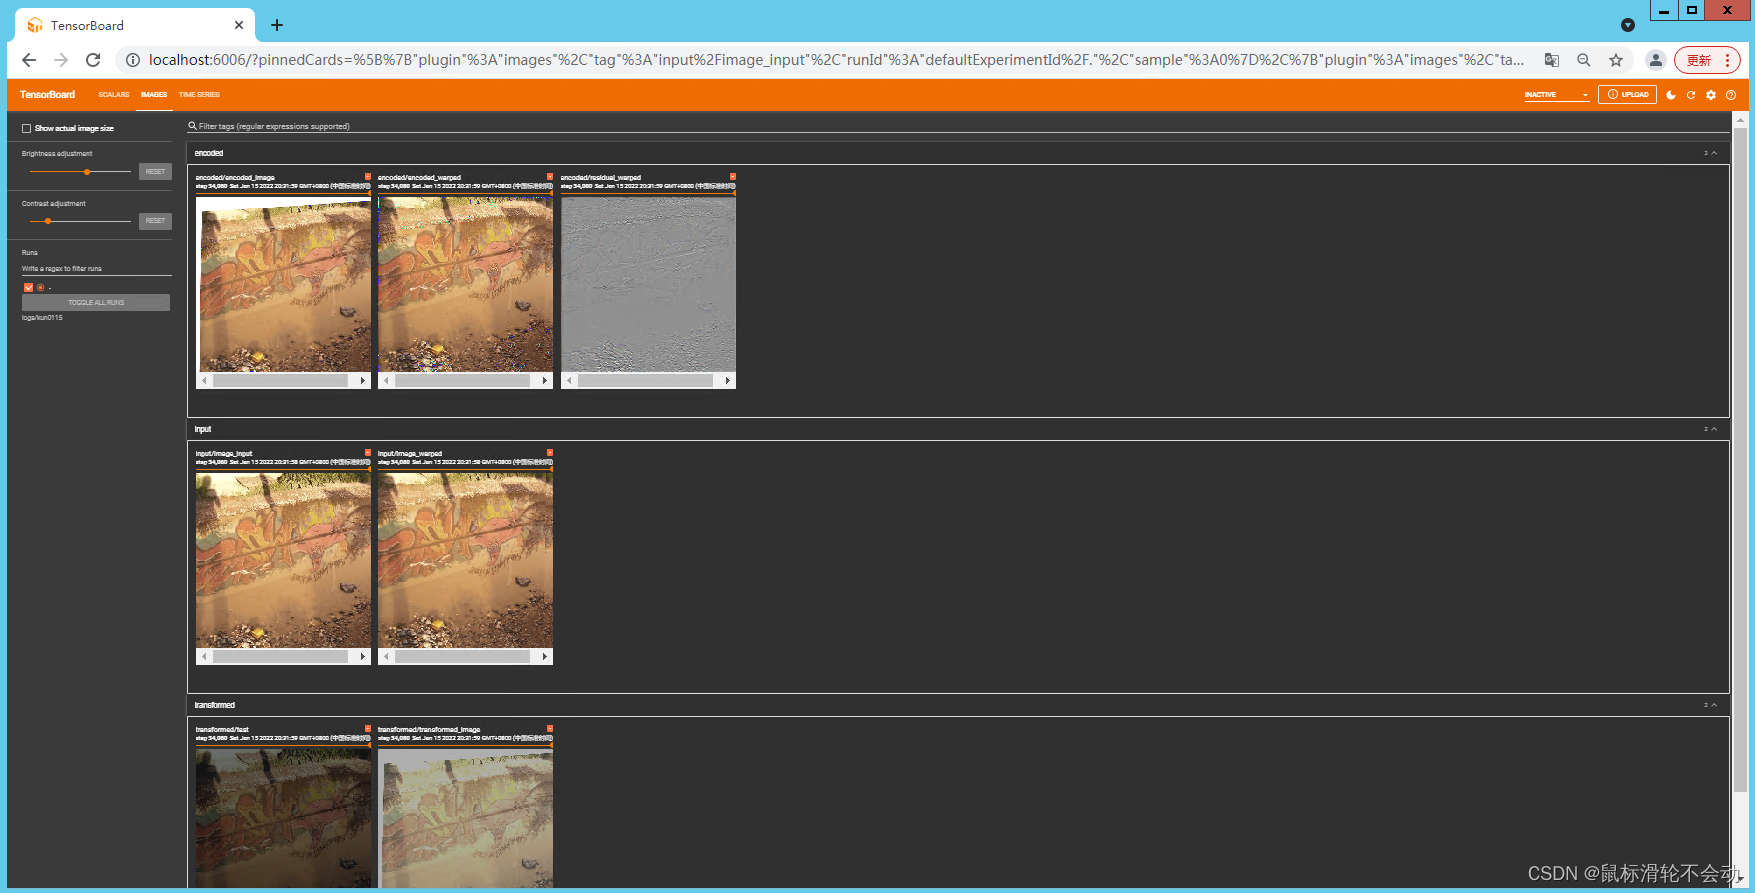Open the encoded_image thumbnail
The image size is (1755, 893).
[x=283, y=285]
